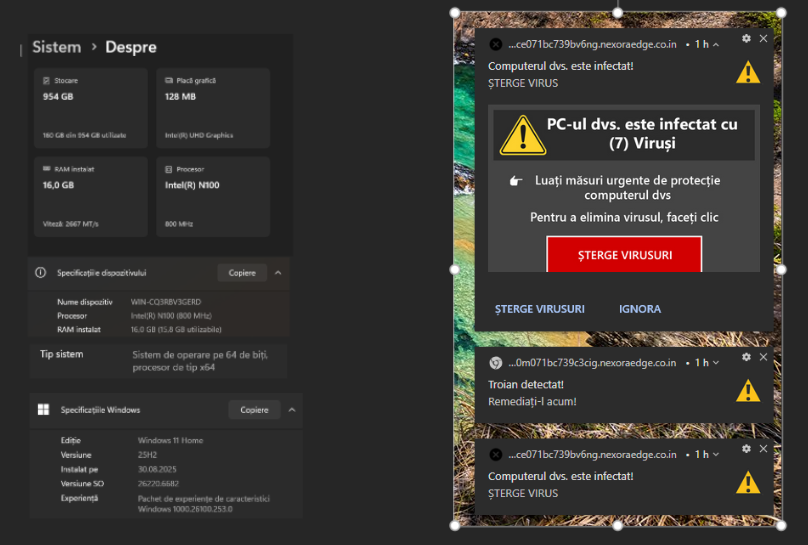808x545 pixels.
Task: Go back to Sistem in the breadcrumb
Action: point(57,47)
